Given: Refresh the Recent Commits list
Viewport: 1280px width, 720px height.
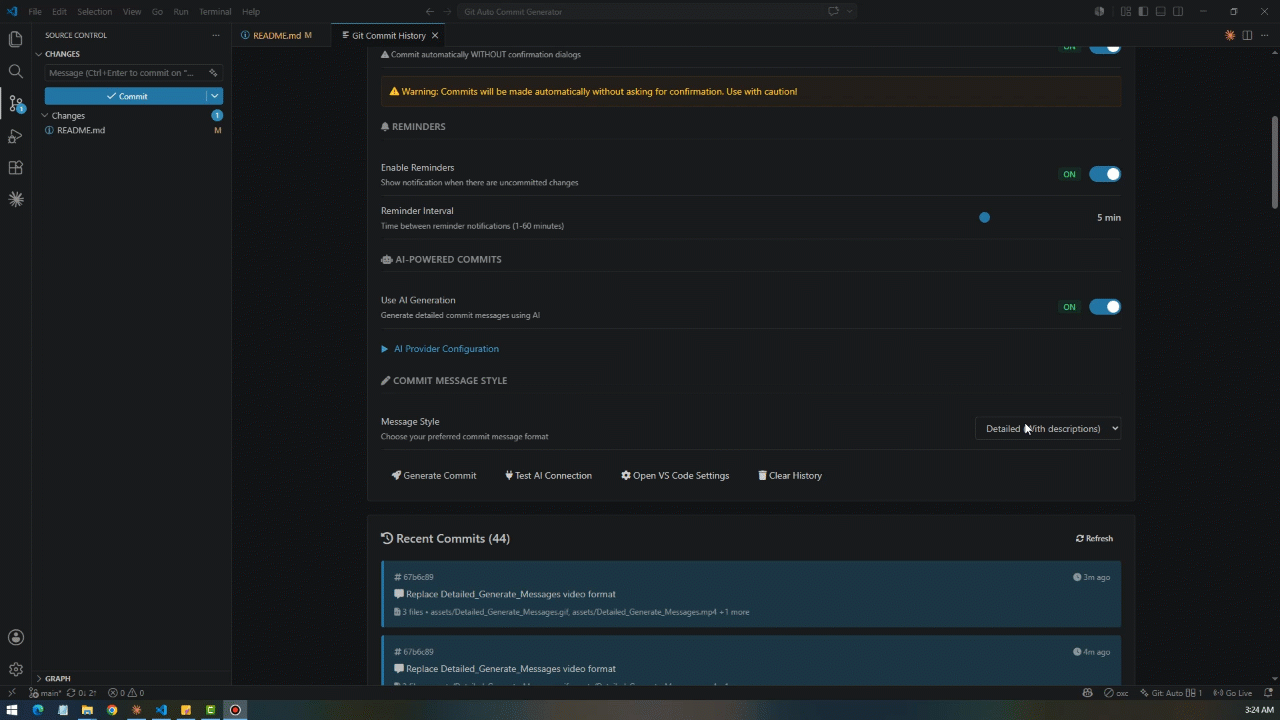Looking at the screenshot, I should (x=1095, y=538).
